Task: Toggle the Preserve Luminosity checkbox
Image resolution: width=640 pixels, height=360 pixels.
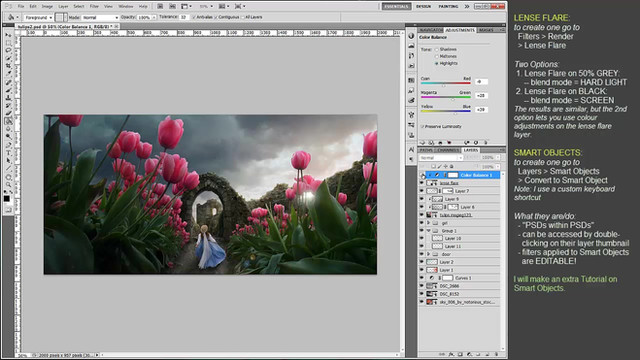Action: tap(422, 127)
